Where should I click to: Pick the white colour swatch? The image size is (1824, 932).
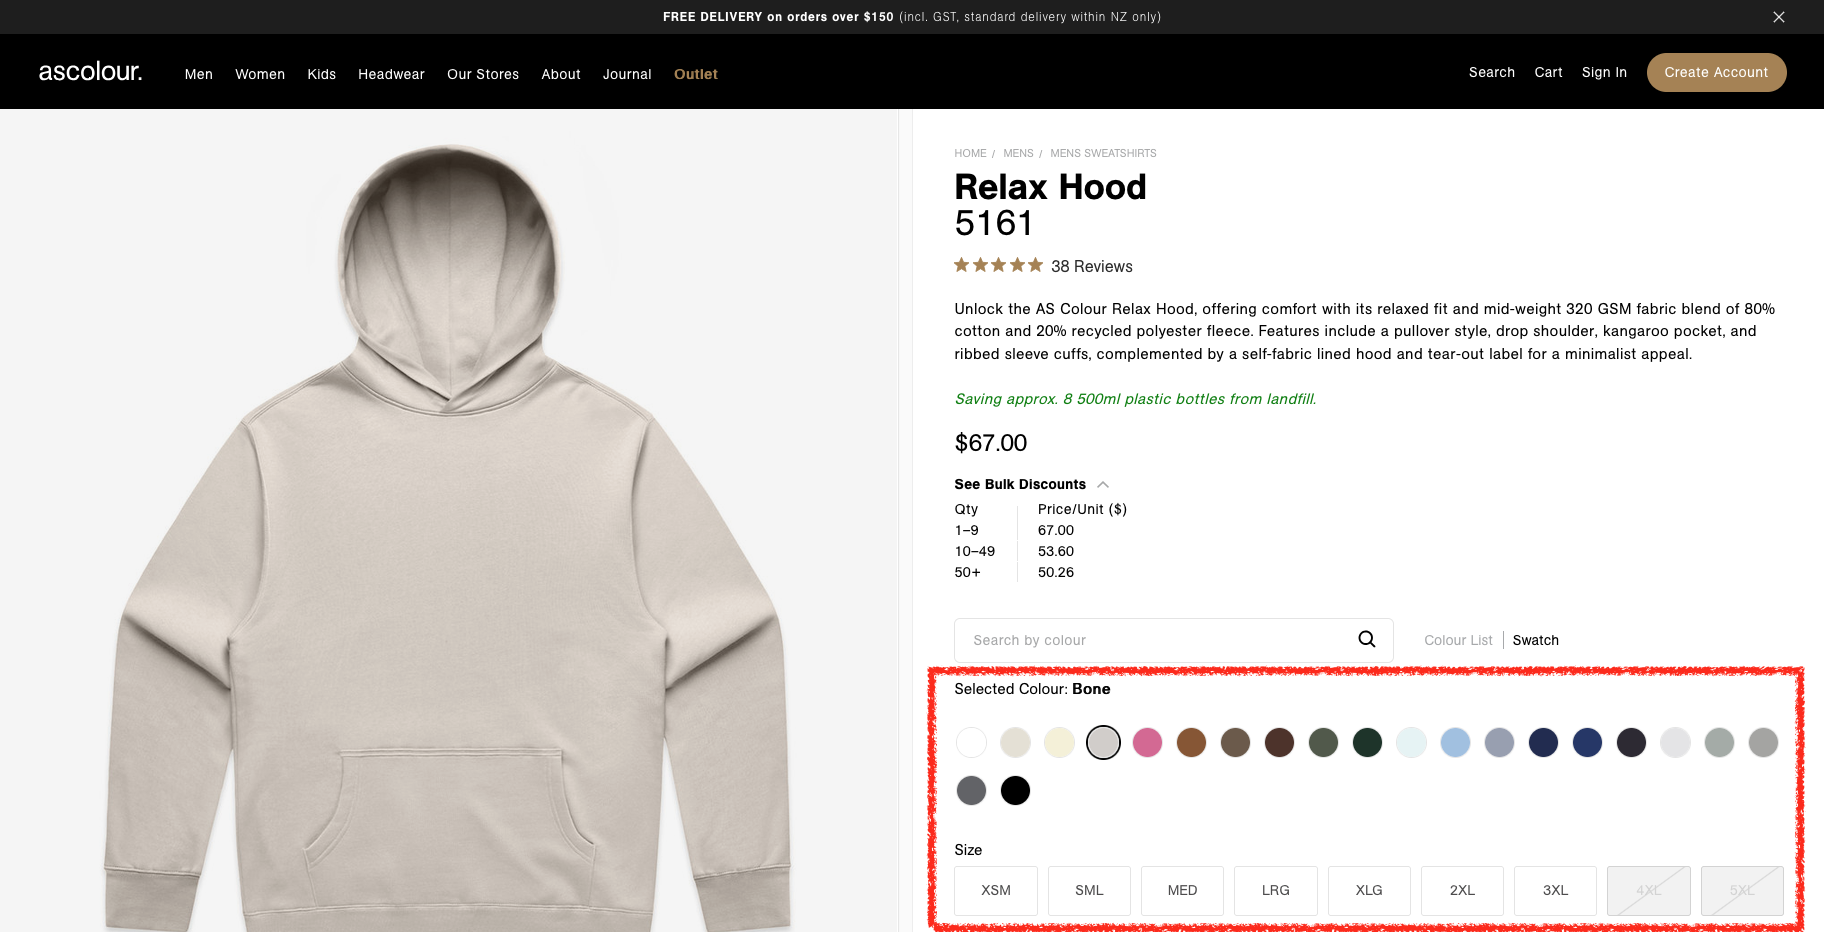tap(971, 742)
